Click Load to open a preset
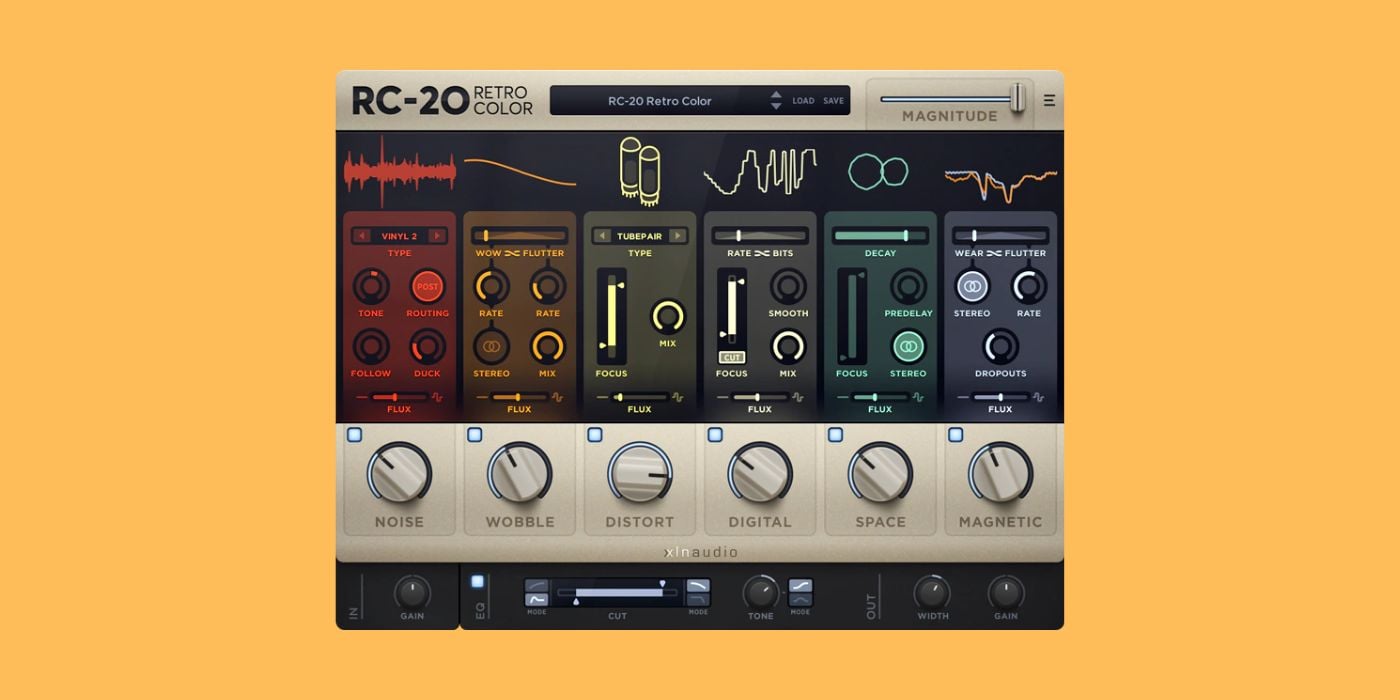1400x700 pixels. [x=804, y=101]
